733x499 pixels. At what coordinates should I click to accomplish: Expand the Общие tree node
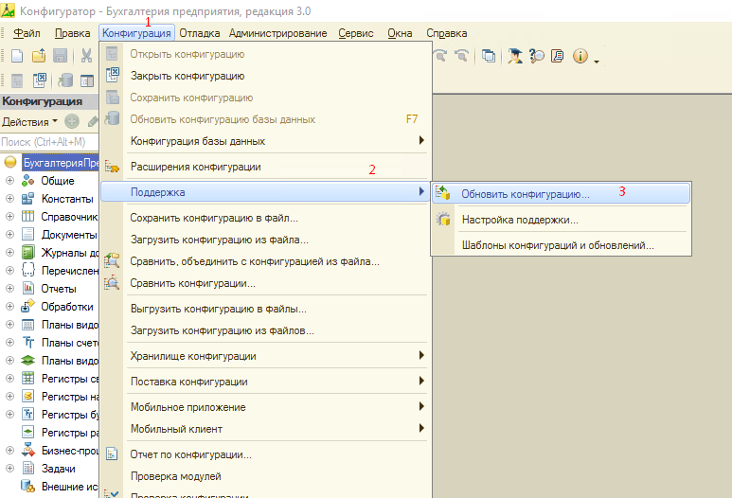tap(9, 181)
